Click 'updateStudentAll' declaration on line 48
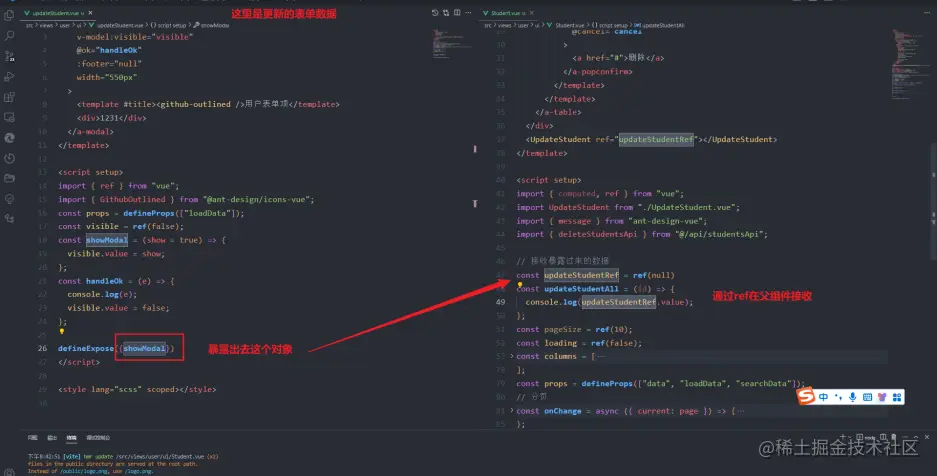937x476 pixels. tap(581, 288)
